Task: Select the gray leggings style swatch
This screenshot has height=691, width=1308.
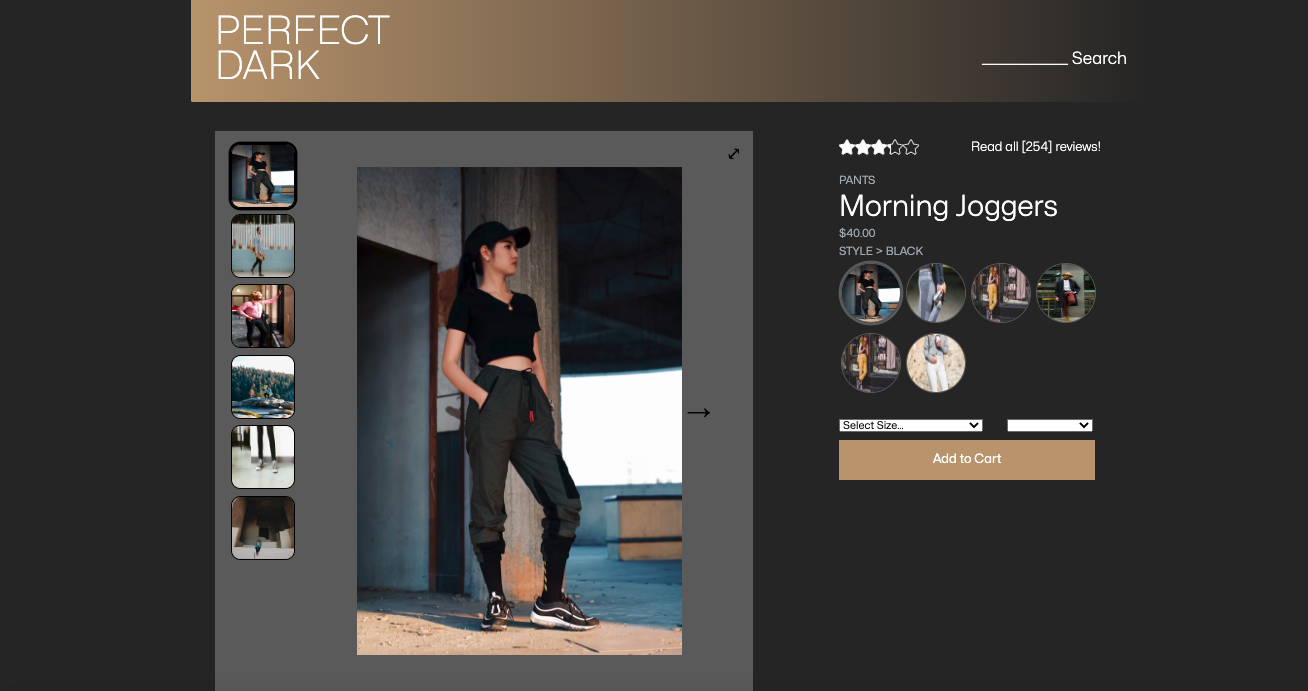Action: [x=936, y=293]
